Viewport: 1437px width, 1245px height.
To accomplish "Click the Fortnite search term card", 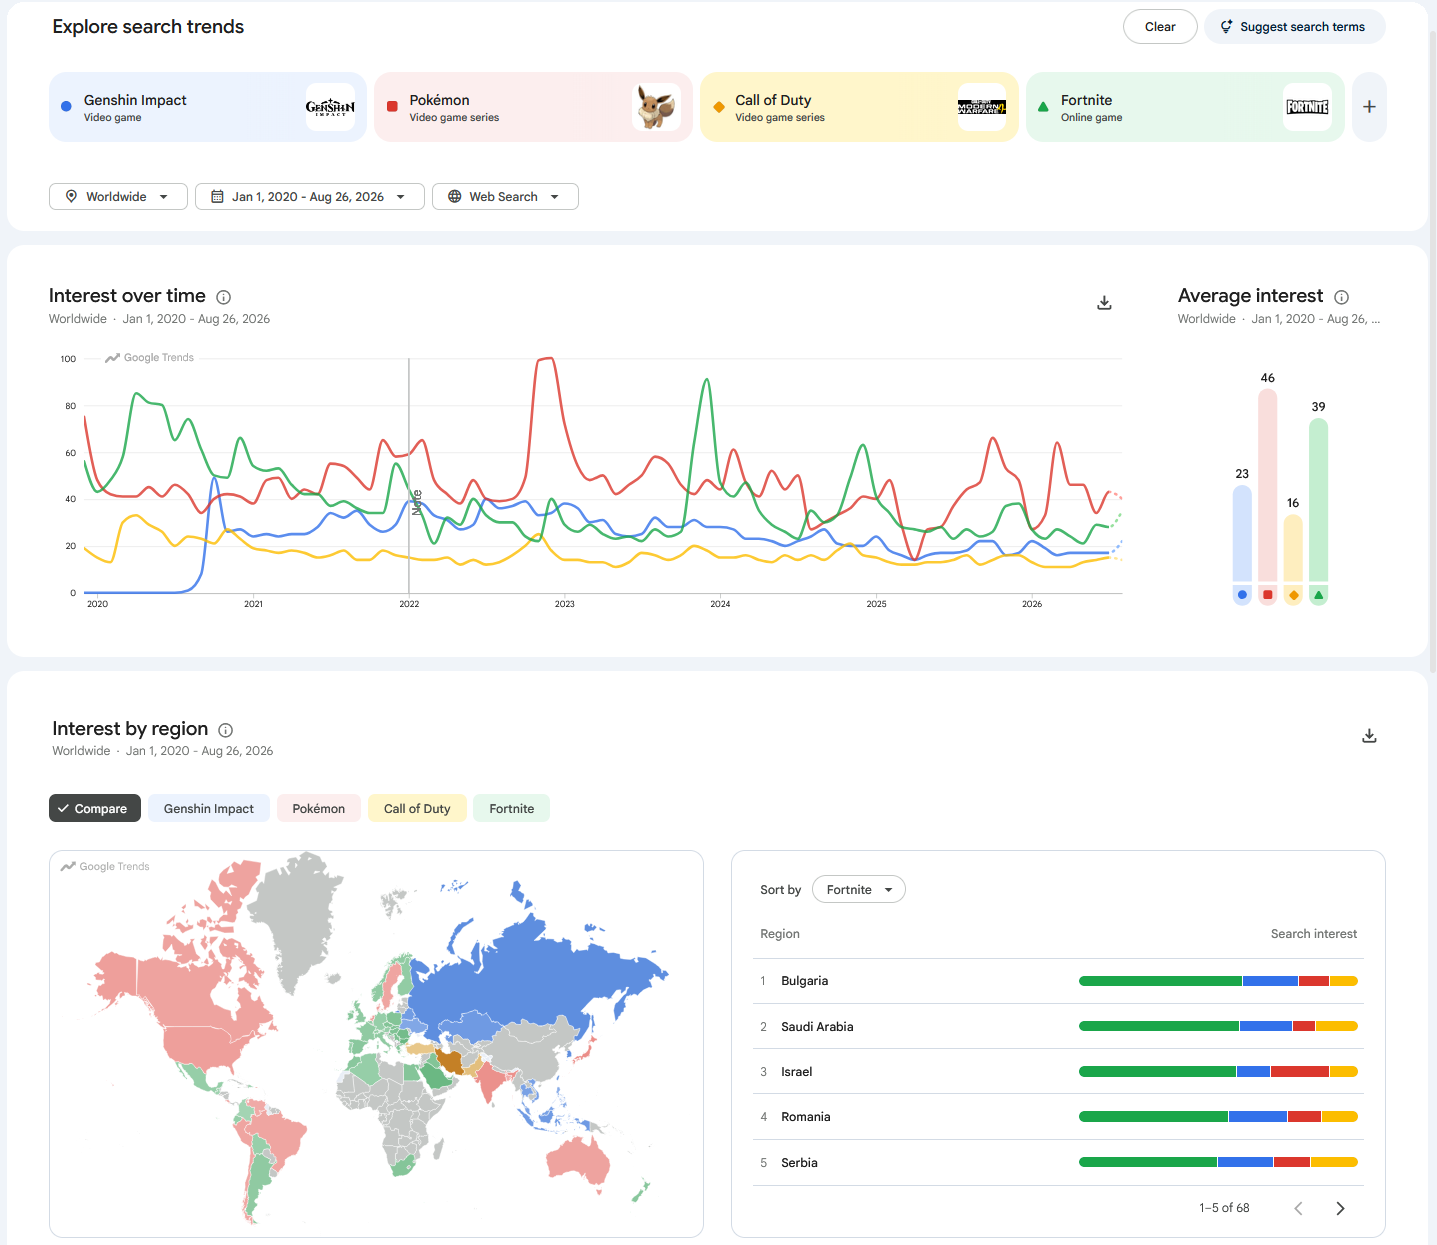I will [1185, 107].
